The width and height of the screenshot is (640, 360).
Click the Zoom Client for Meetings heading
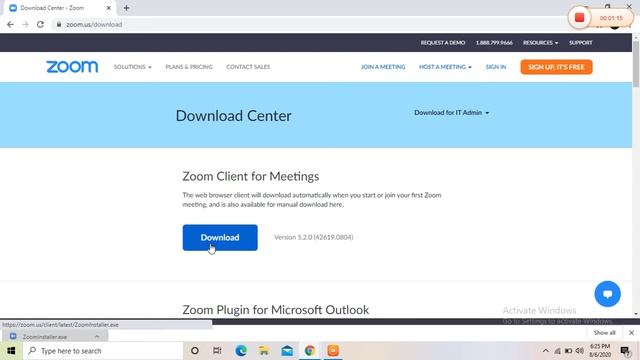click(251, 176)
